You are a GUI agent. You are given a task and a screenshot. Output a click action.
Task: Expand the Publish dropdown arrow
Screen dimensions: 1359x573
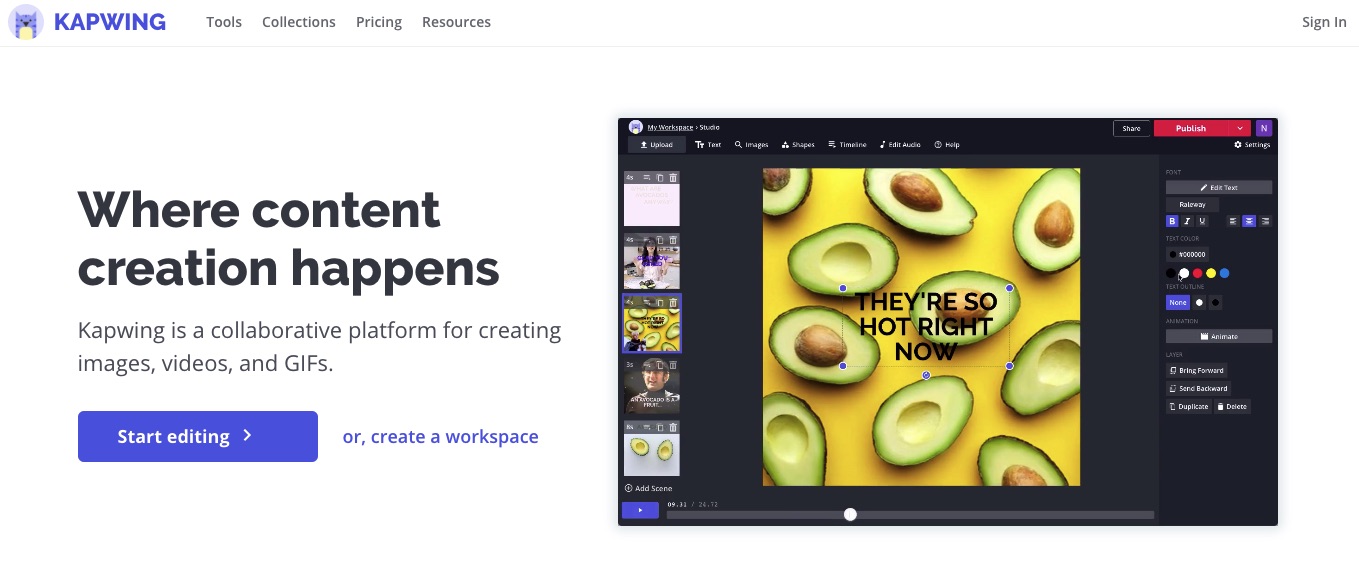coord(1240,128)
